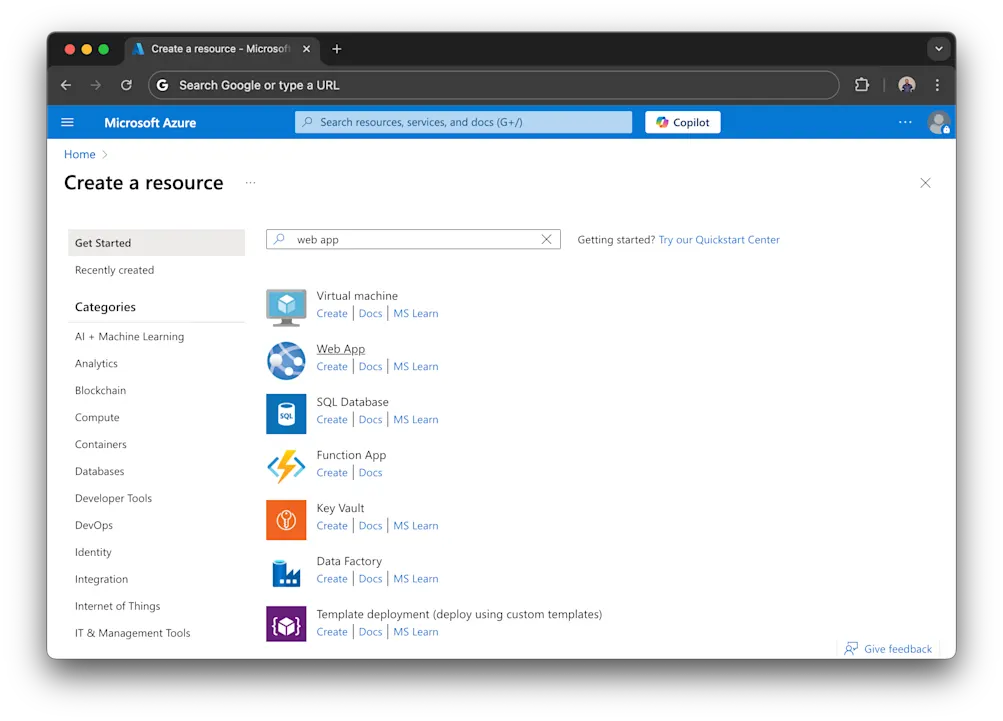Click Give feedback at bottom right
Viewport: 1003px width, 721px height.
coord(888,648)
